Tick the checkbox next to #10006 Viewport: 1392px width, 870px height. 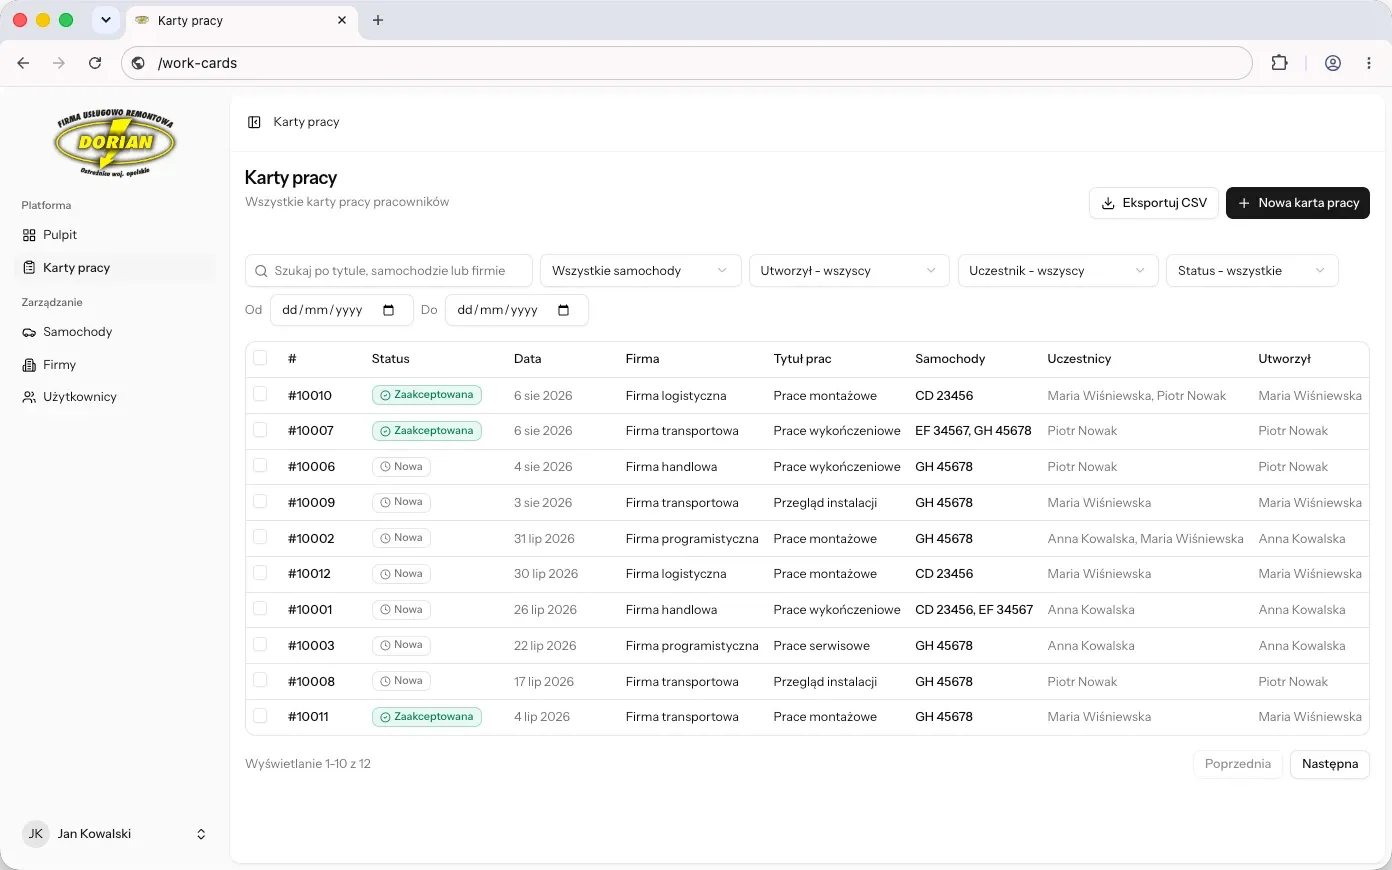(260, 466)
